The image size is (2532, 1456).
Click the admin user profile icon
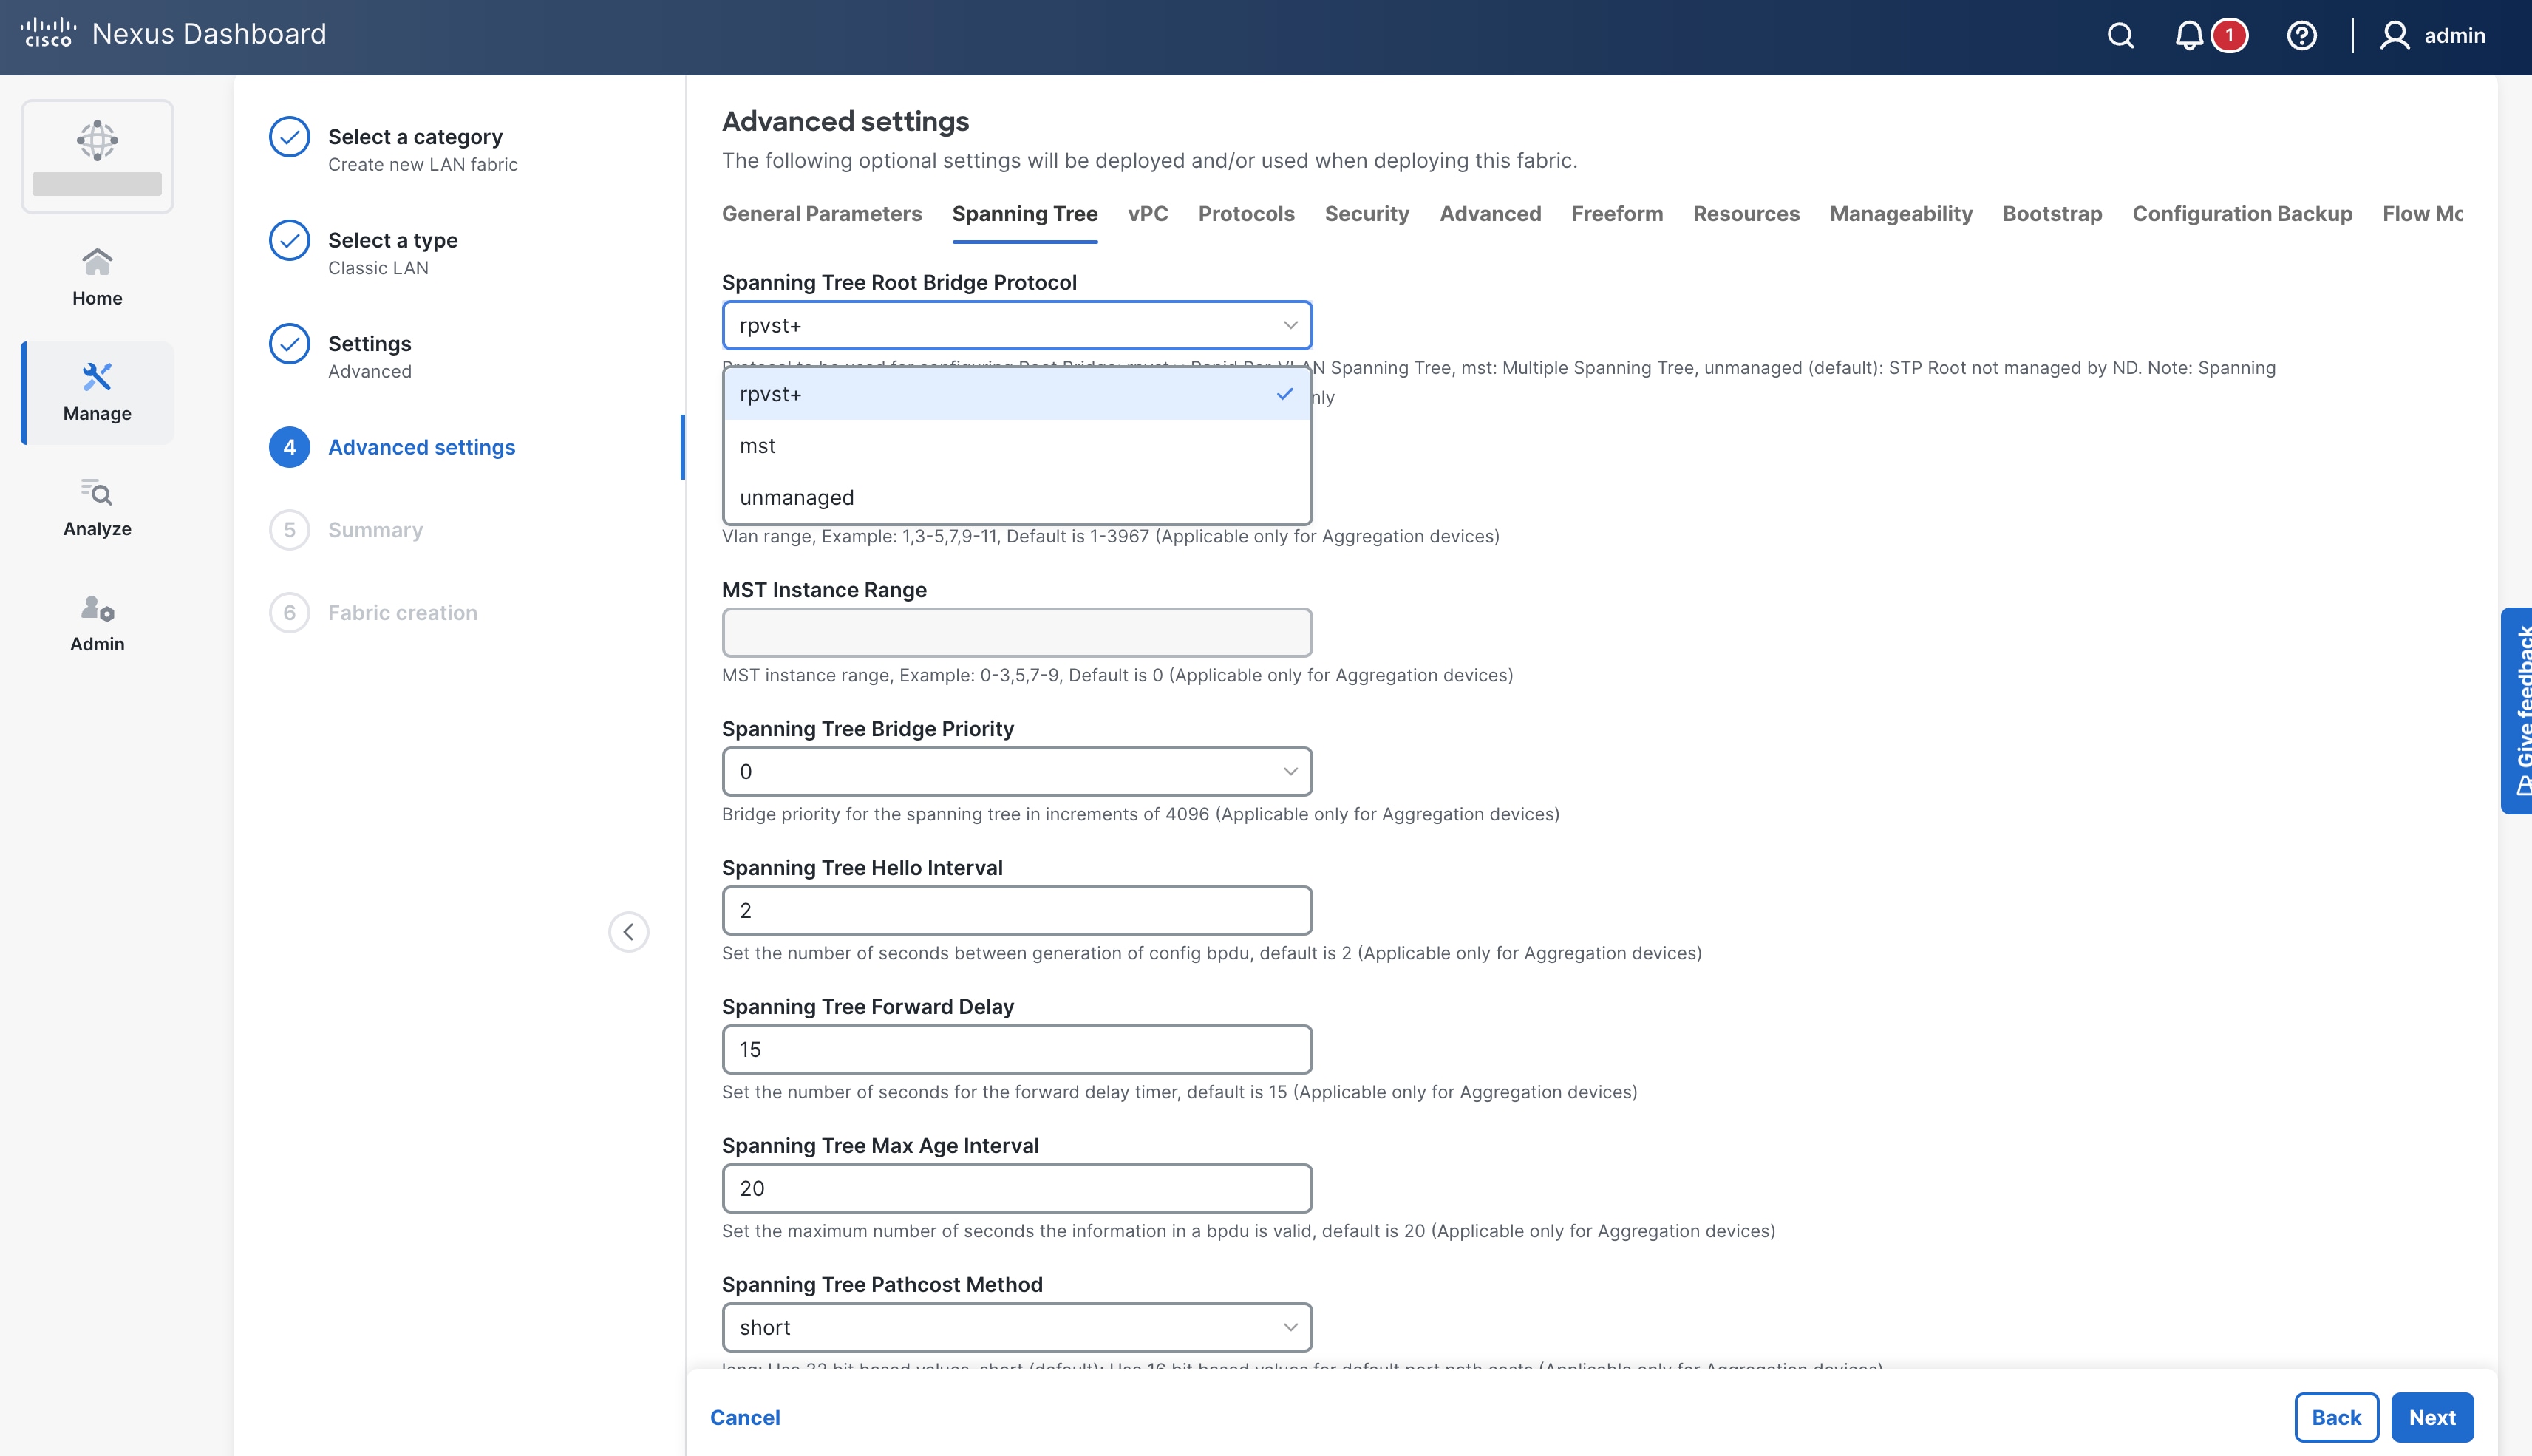pos(2396,35)
